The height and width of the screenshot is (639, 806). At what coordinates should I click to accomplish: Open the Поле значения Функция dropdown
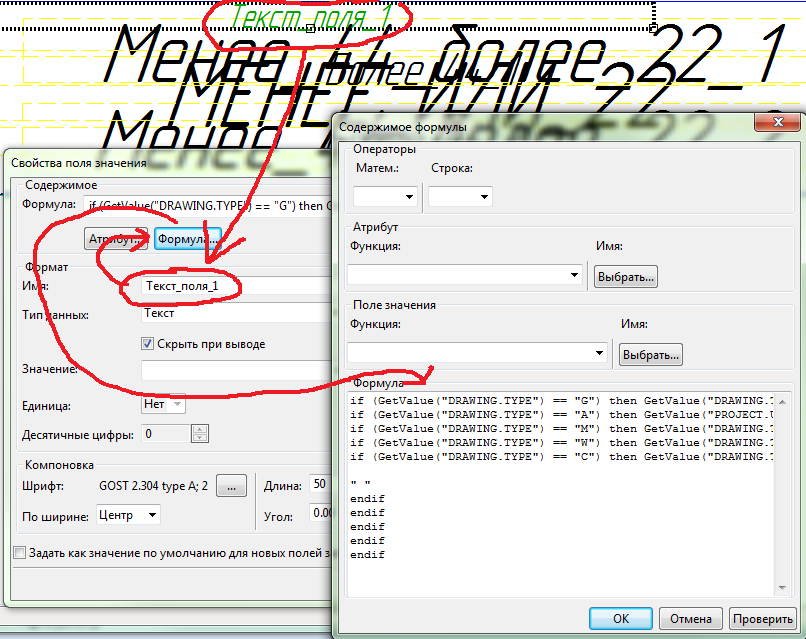coord(477,353)
